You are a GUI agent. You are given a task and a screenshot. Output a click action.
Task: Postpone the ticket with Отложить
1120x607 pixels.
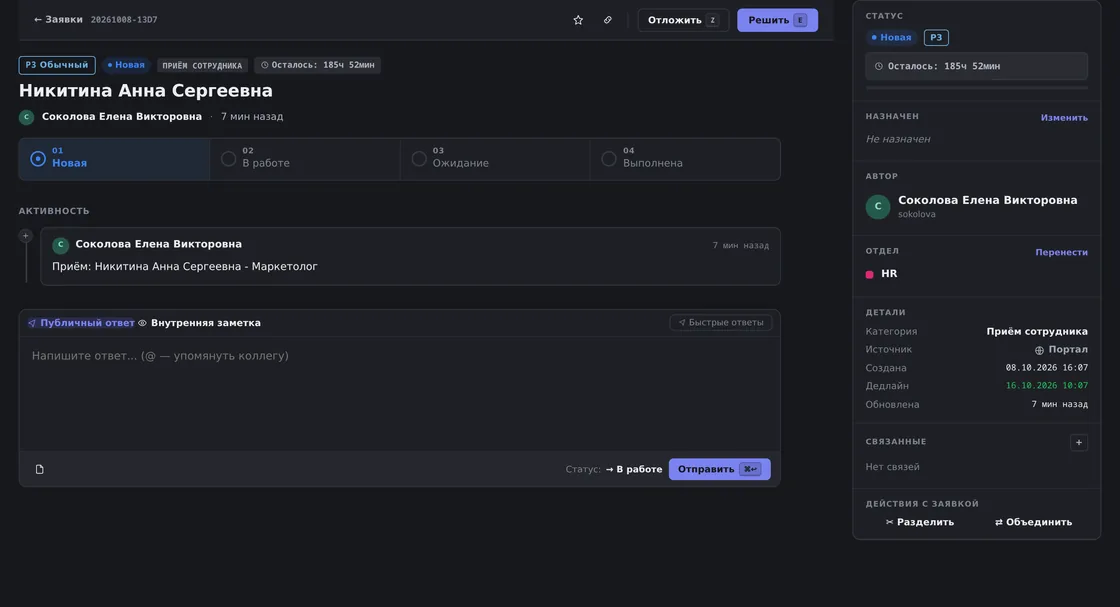point(683,20)
